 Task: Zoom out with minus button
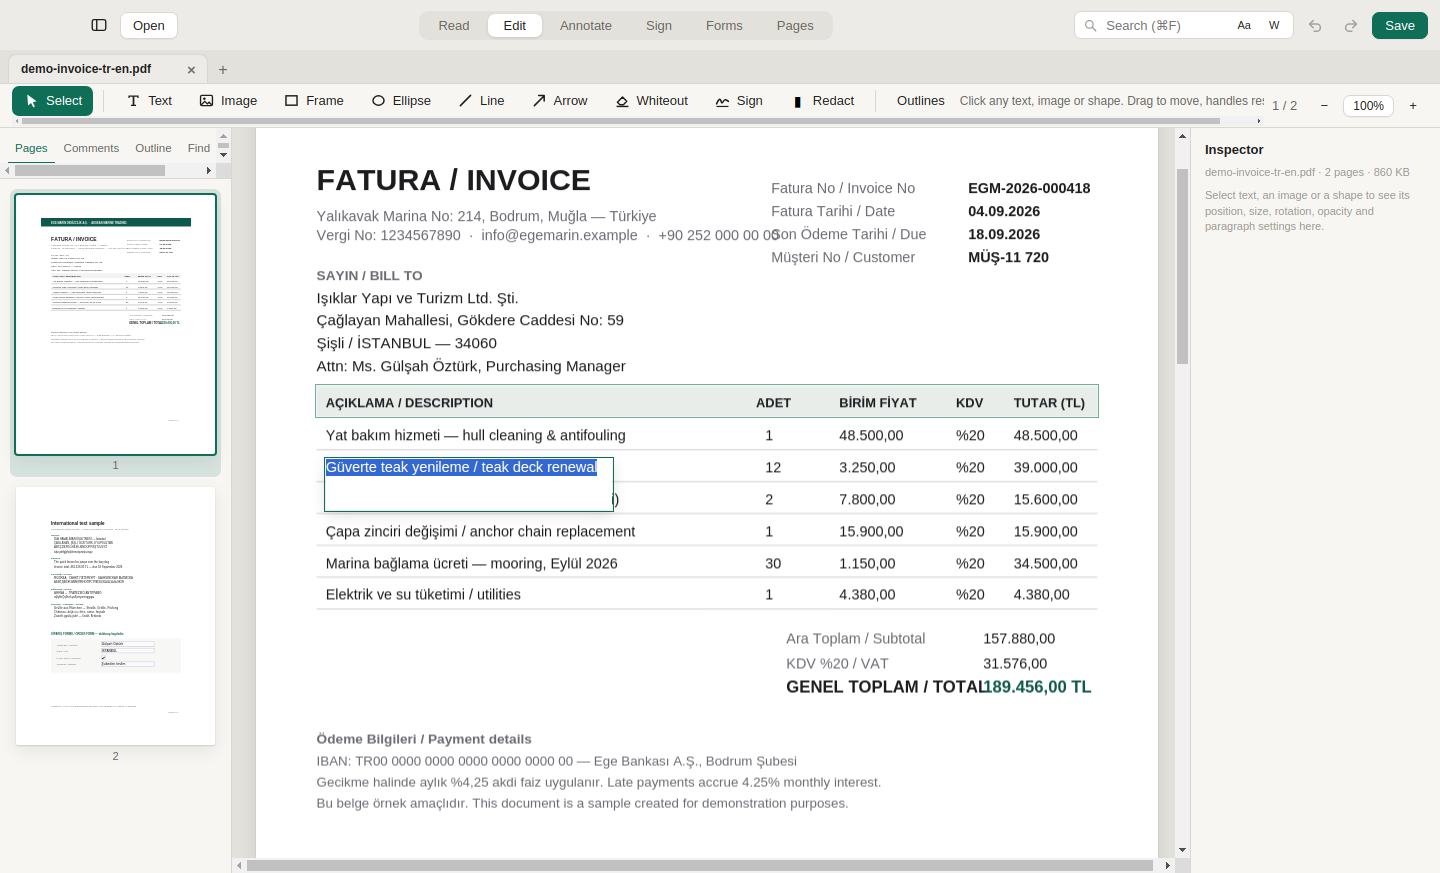(1324, 106)
